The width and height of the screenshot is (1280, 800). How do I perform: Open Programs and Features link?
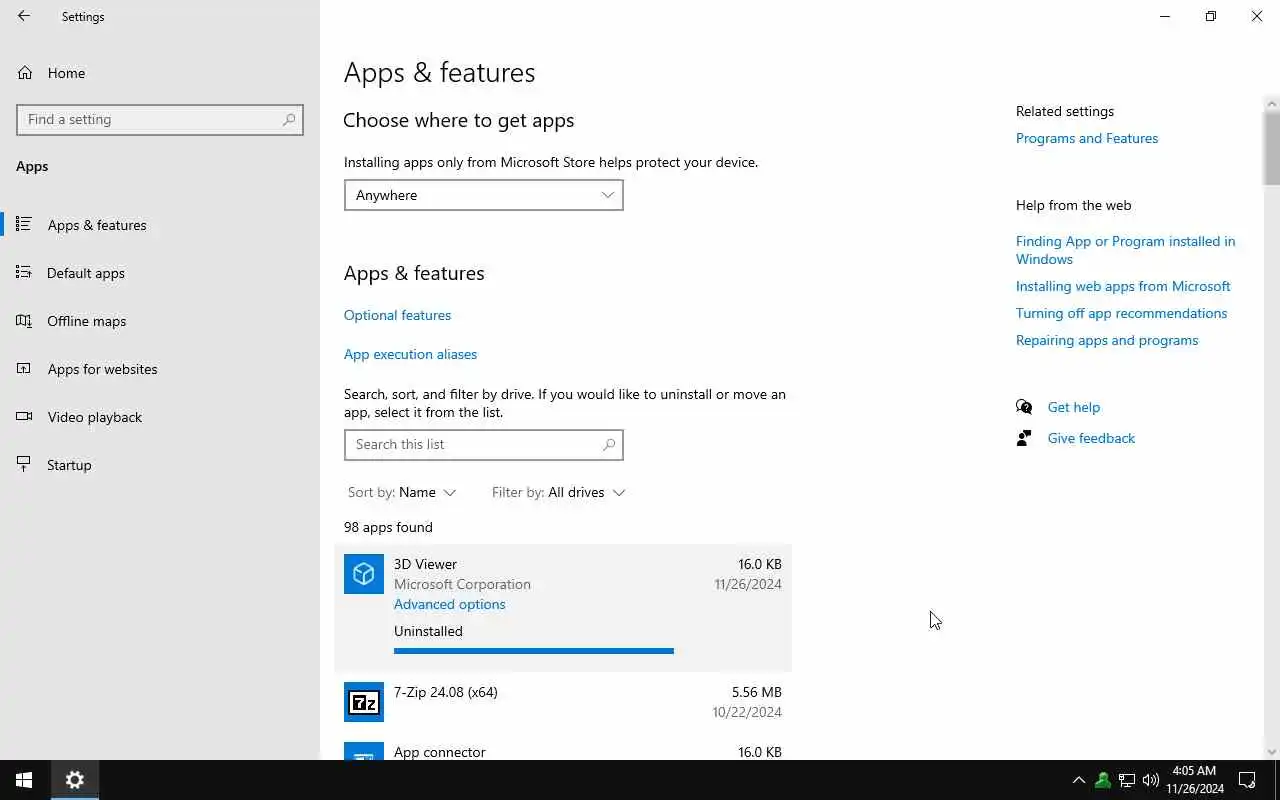[1087, 138]
